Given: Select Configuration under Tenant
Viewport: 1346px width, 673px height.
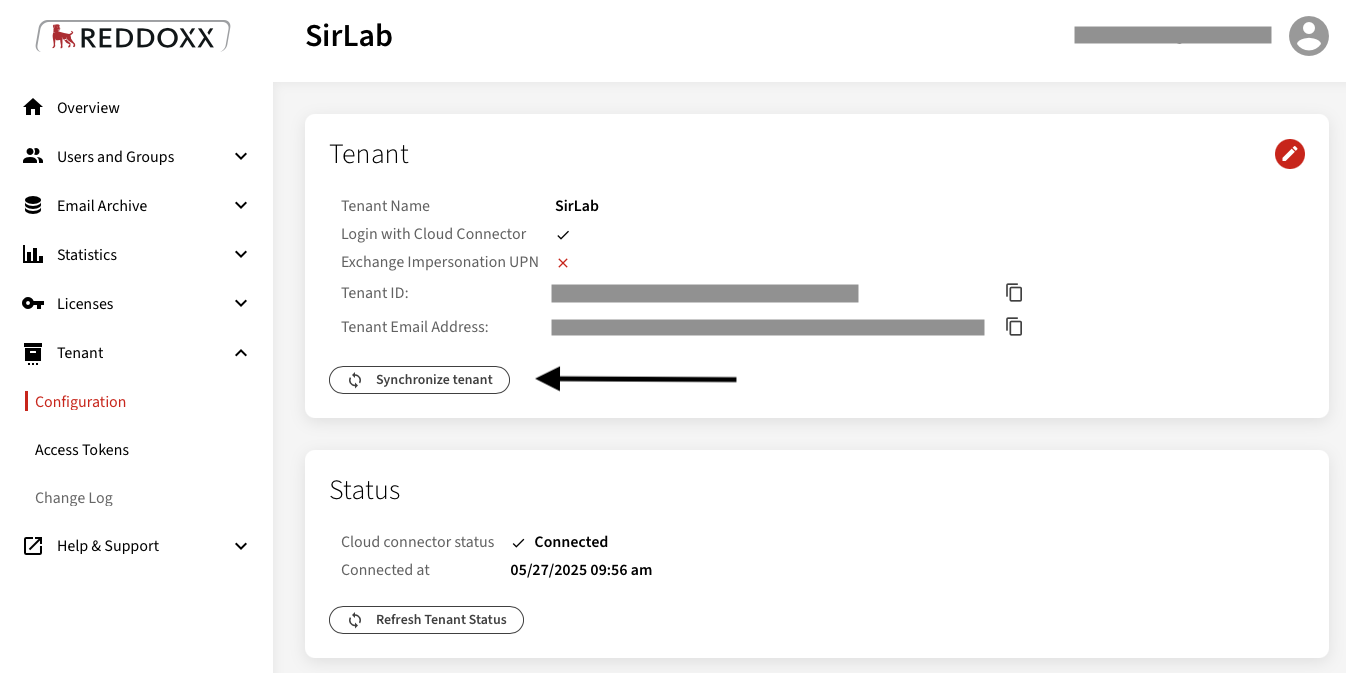Looking at the screenshot, I should coord(81,401).
